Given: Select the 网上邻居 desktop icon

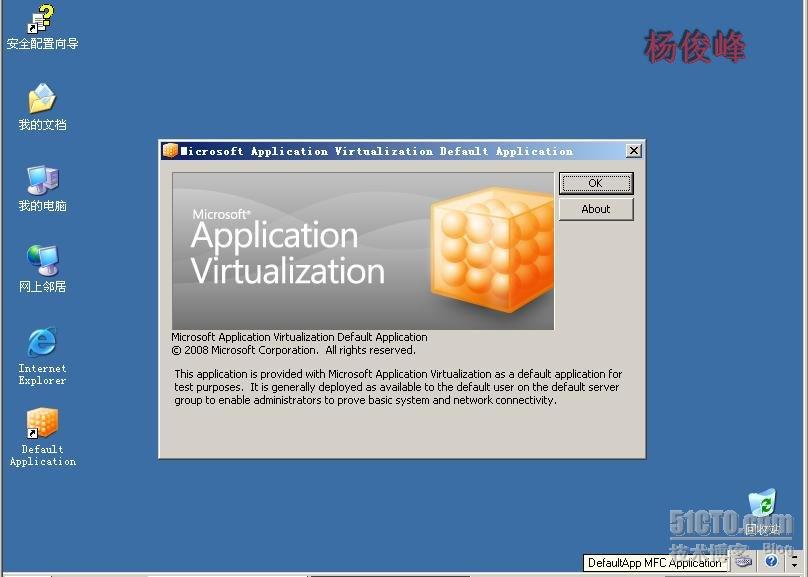Looking at the screenshot, I should point(42,269).
